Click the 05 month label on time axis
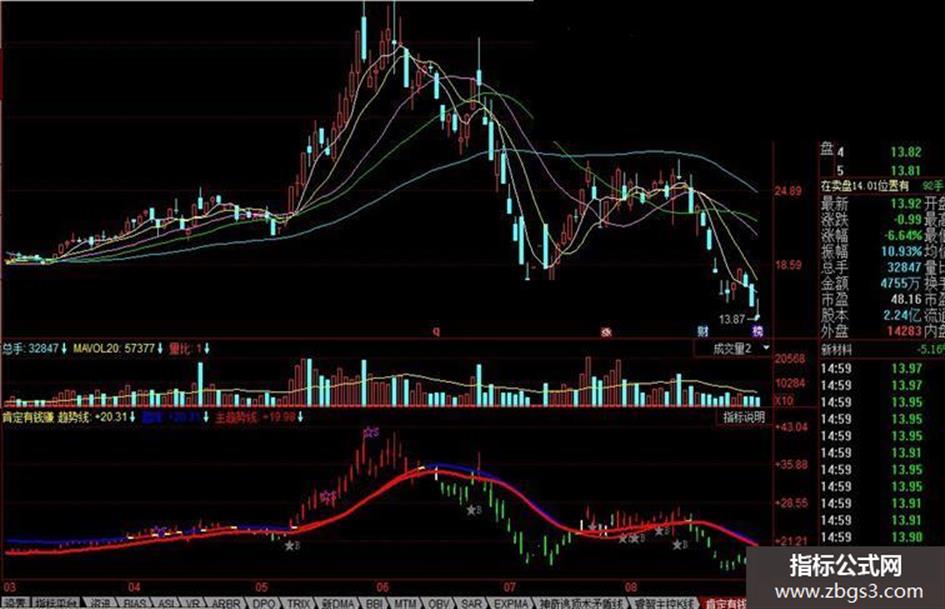The image size is (945, 609). tap(261, 587)
